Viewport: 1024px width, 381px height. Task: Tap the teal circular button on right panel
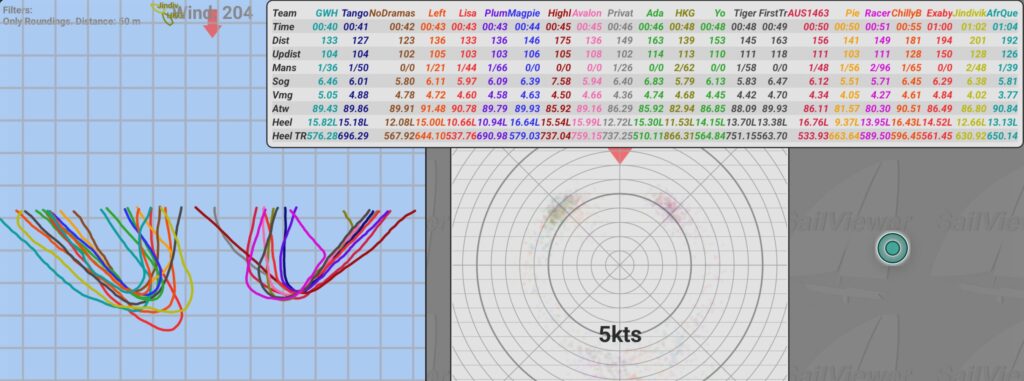892,248
